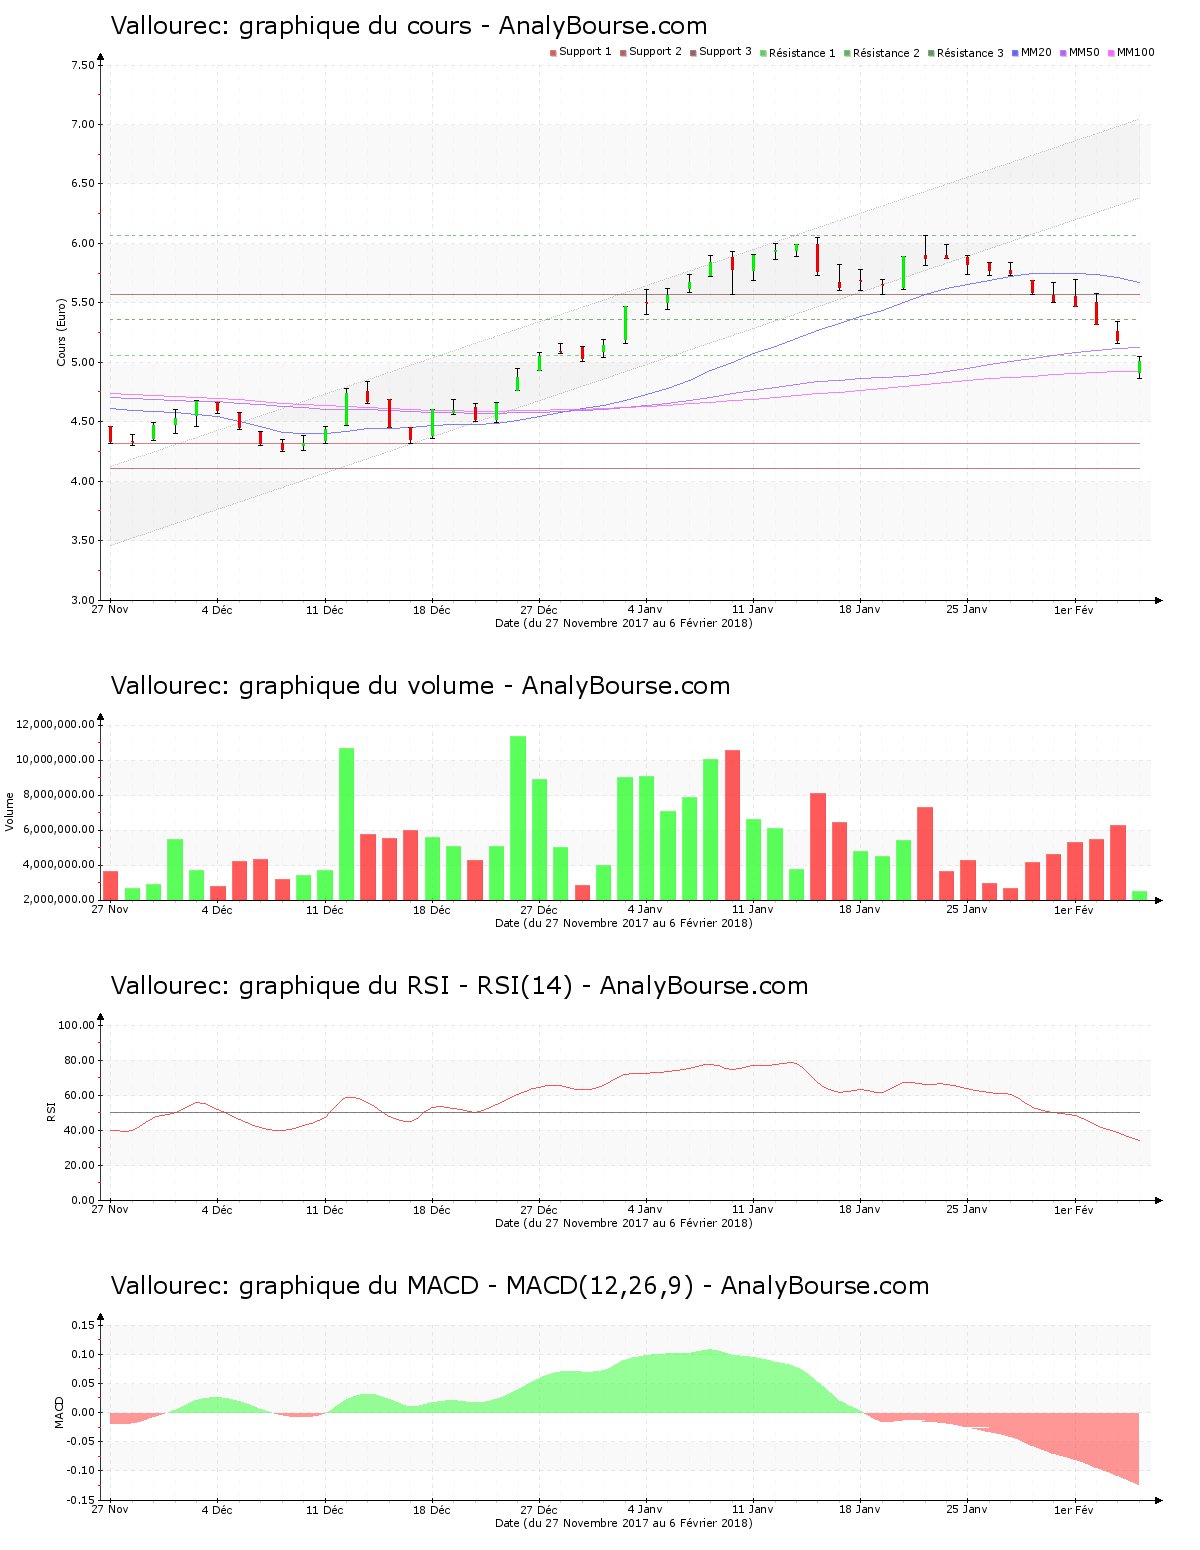Select the MM20 legend label
Viewport: 1200px width, 1550px height.
[1036, 52]
